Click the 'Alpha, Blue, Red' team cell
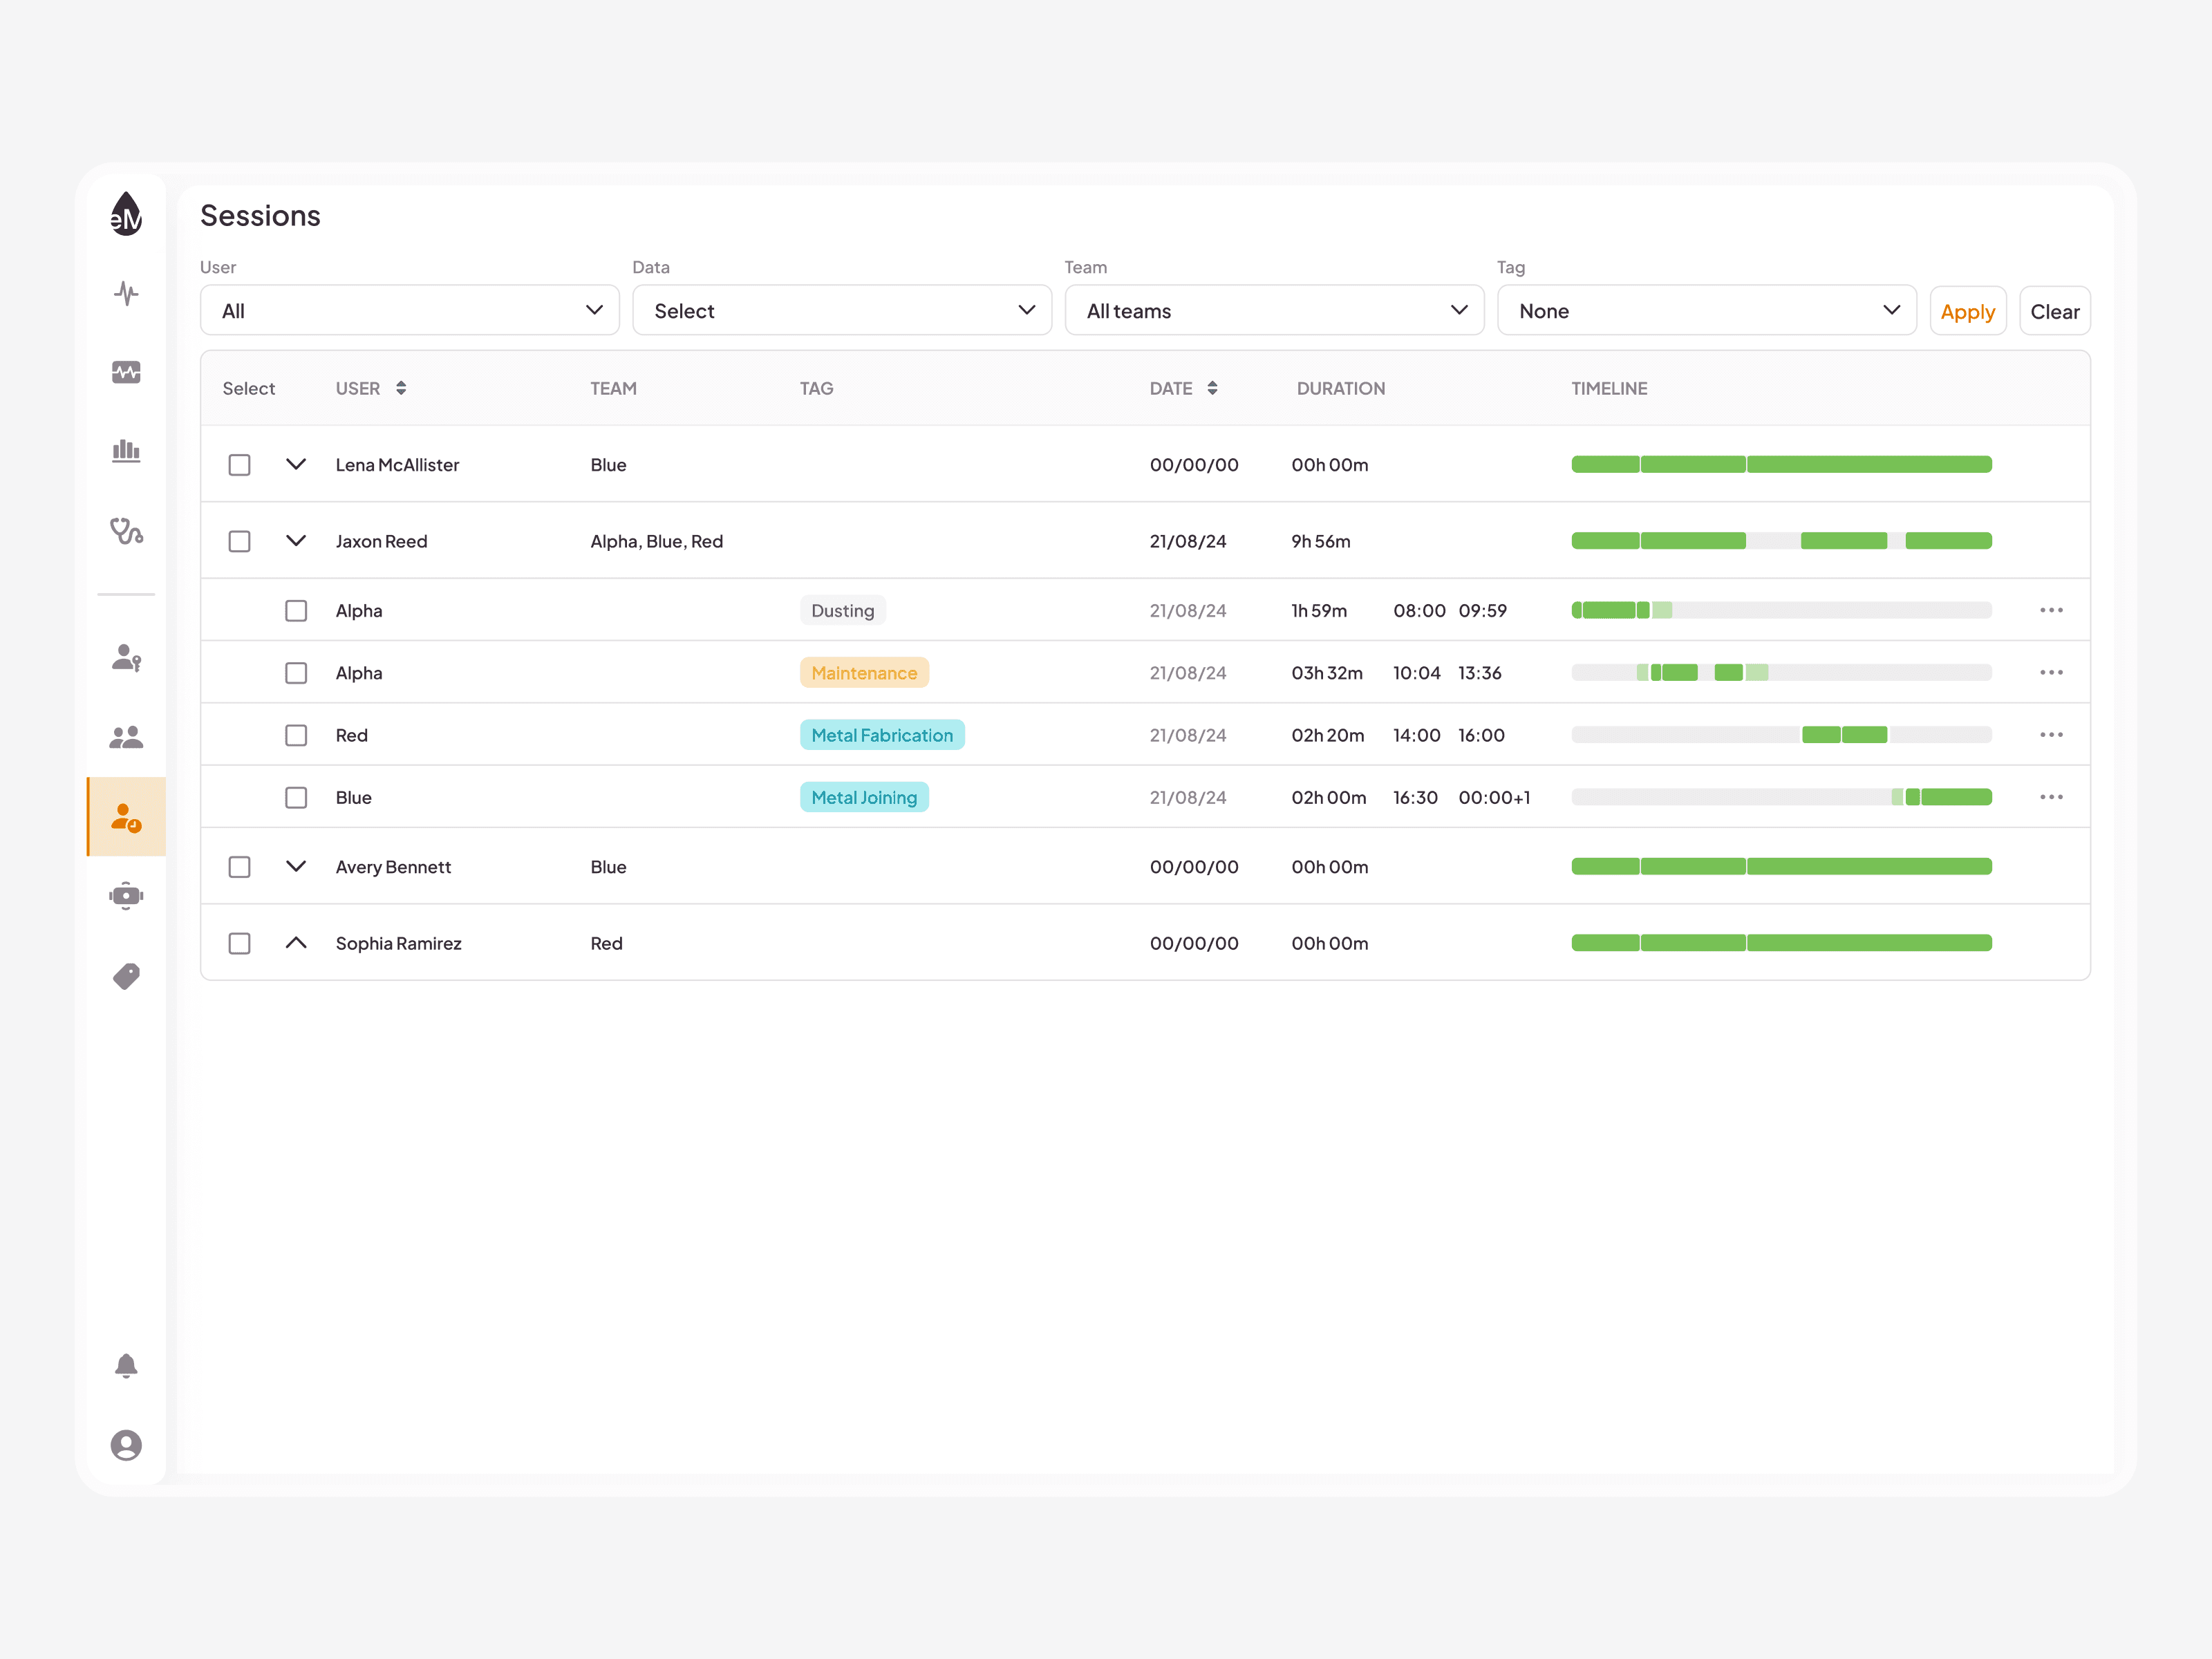The width and height of the screenshot is (2212, 1659). [x=656, y=541]
